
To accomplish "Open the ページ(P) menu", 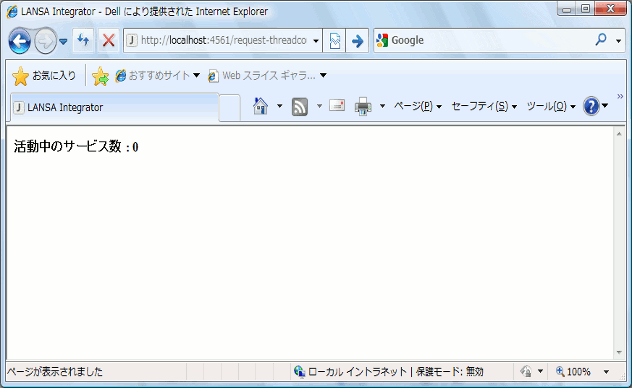I will [x=418, y=106].
